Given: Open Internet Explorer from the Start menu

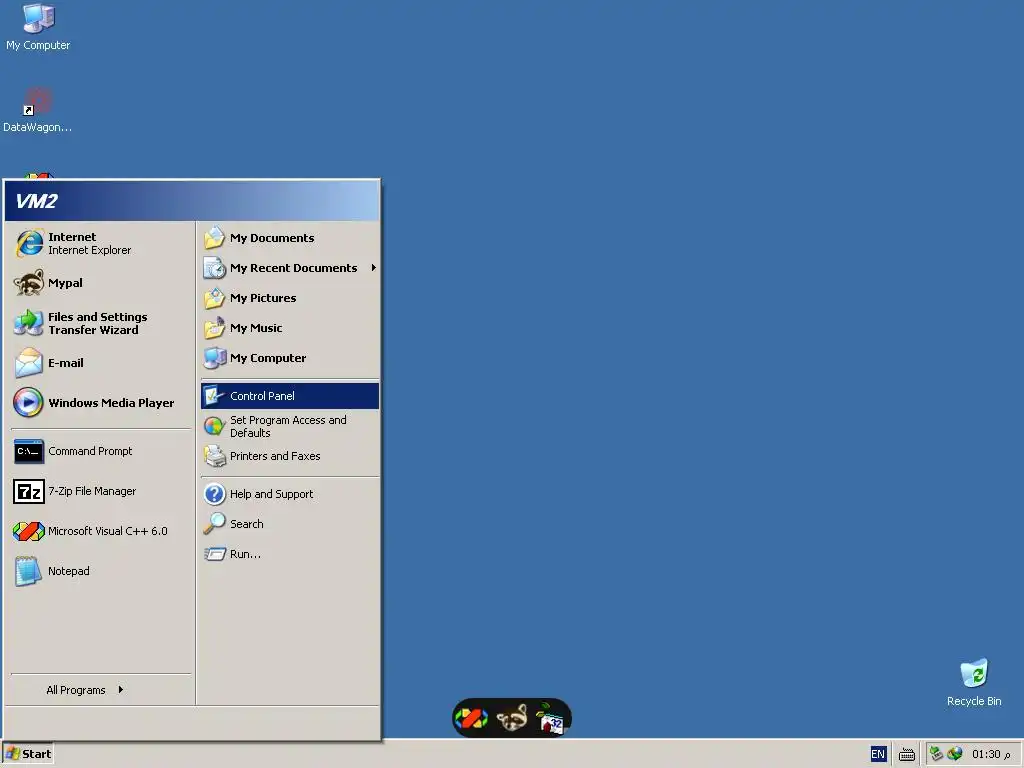Looking at the screenshot, I should pyautogui.click(x=101, y=243).
